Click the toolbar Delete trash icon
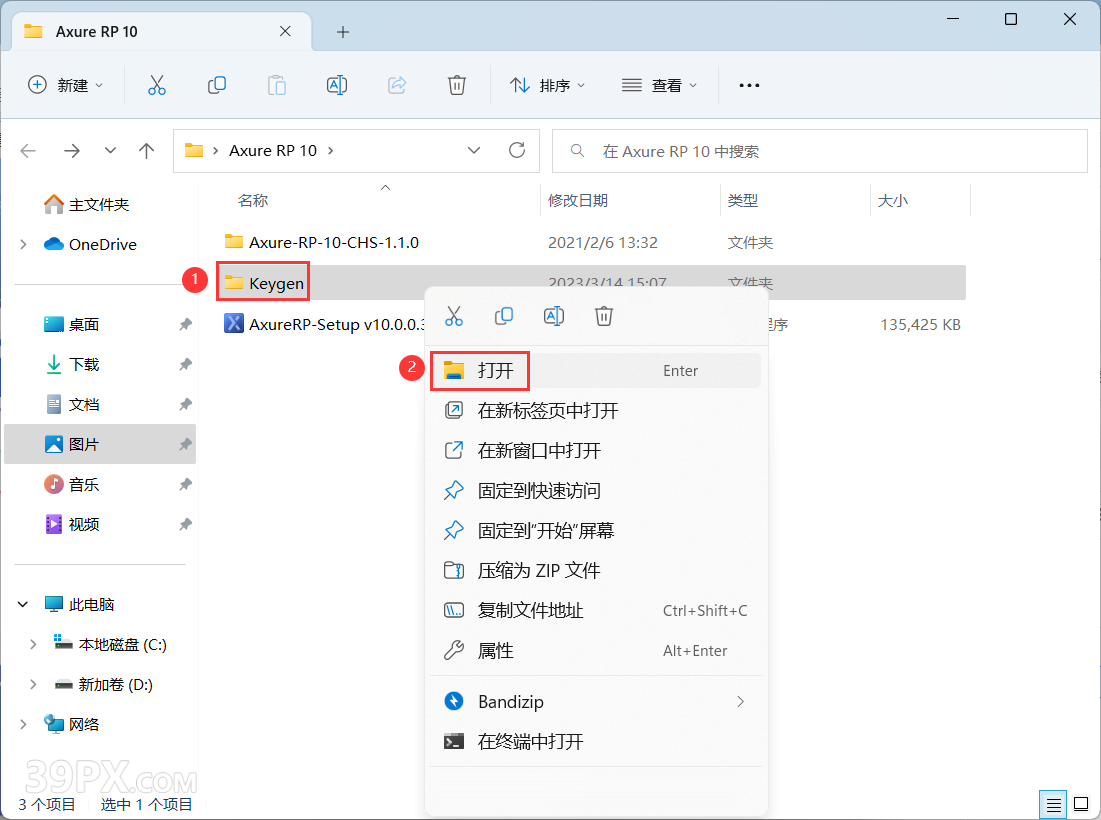 coord(457,86)
